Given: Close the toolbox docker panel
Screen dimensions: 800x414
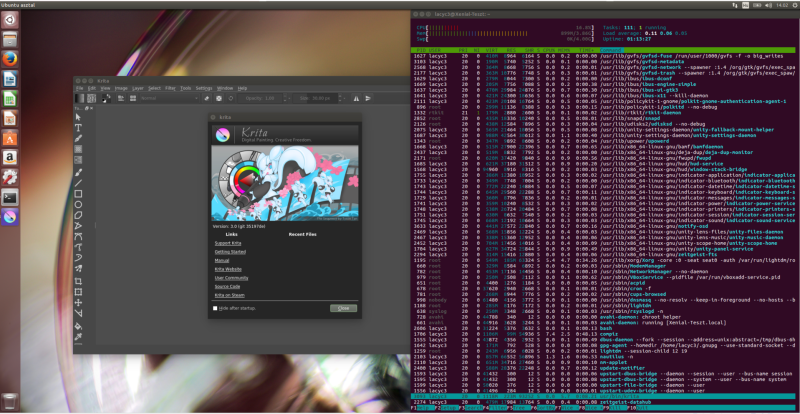Looking at the screenshot, I should pos(91,108).
